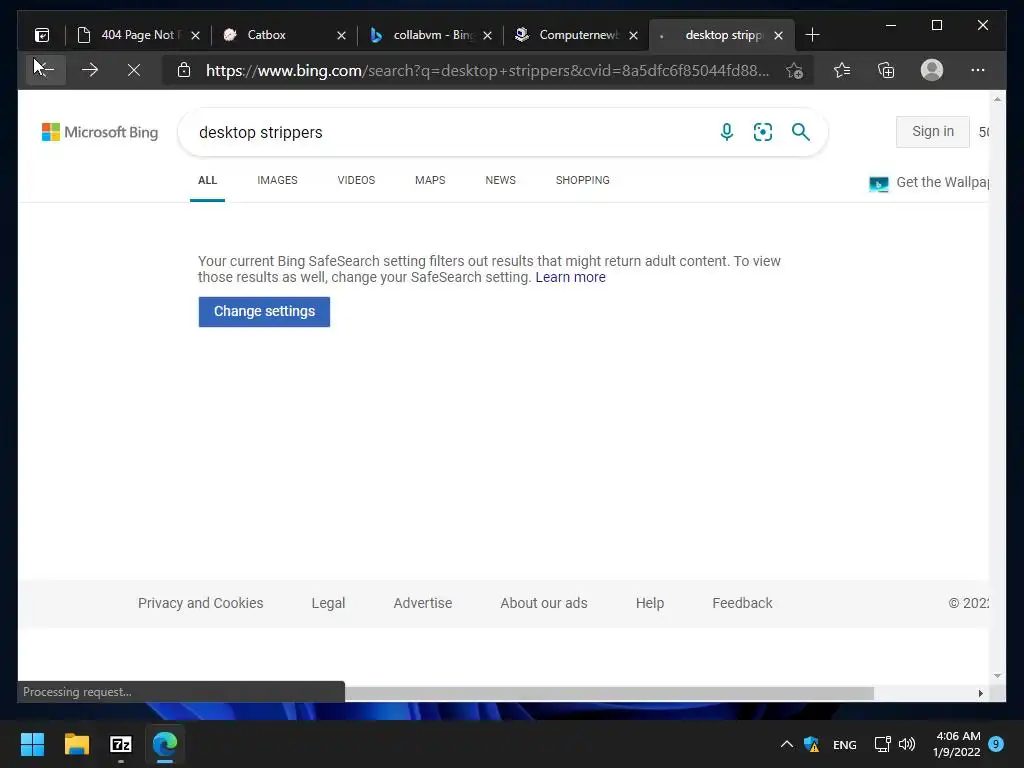The image size is (1024, 768).
Task: Open Windows Security tray icon
Action: (811, 744)
